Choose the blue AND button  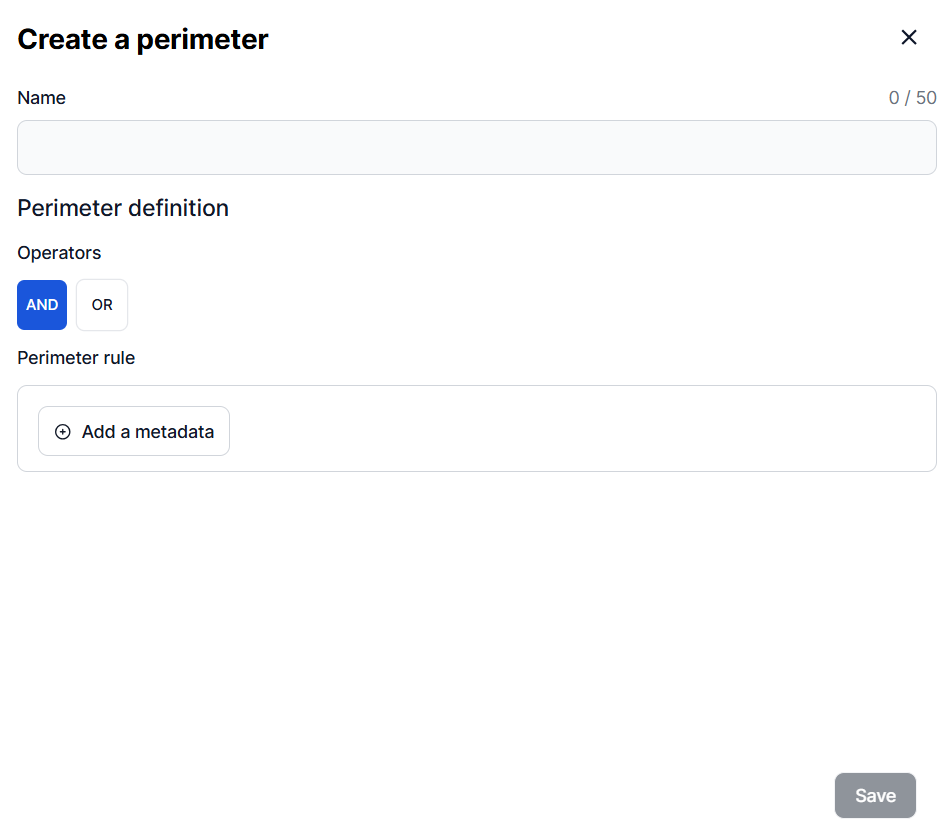pos(42,305)
